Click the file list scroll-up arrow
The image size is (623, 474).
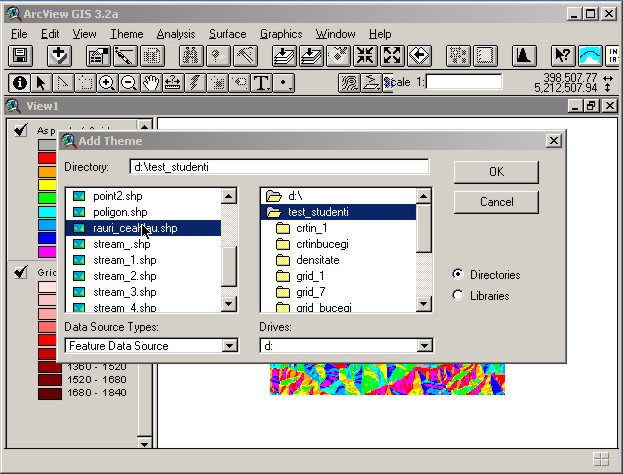click(x=229, y=196)
